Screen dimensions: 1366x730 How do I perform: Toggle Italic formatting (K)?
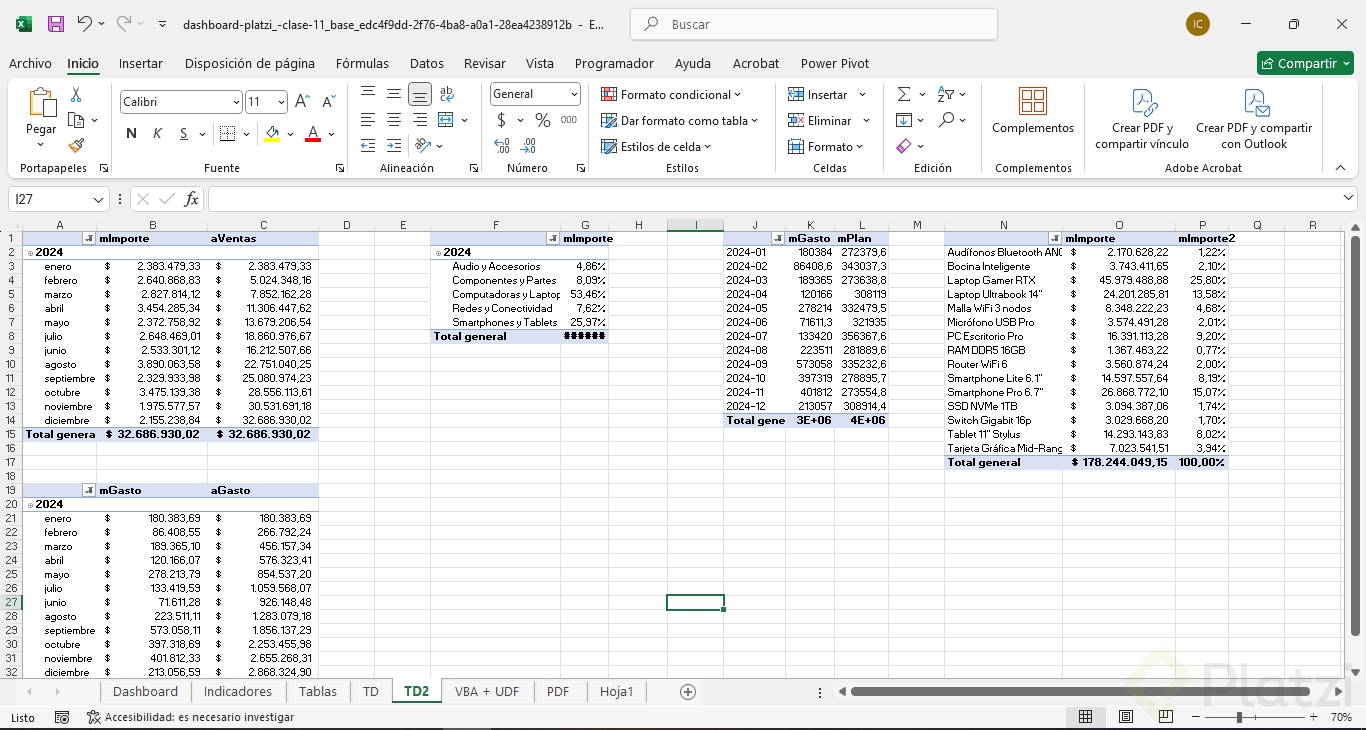tap(157, 134)
